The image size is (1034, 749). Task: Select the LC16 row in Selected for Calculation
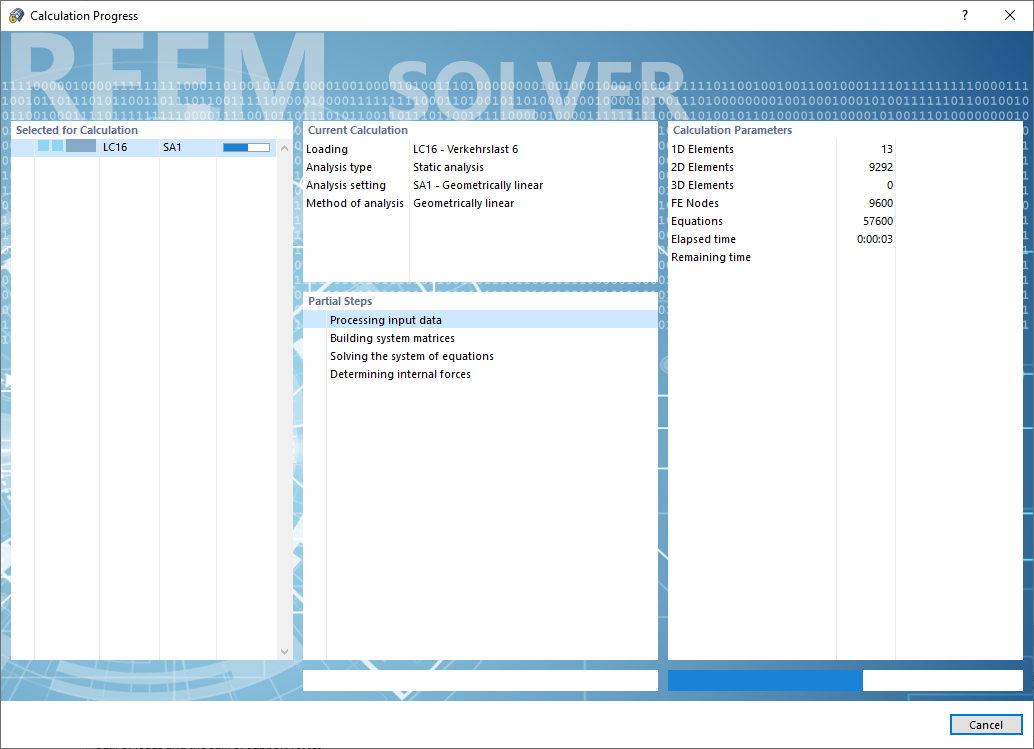(144, 148)
